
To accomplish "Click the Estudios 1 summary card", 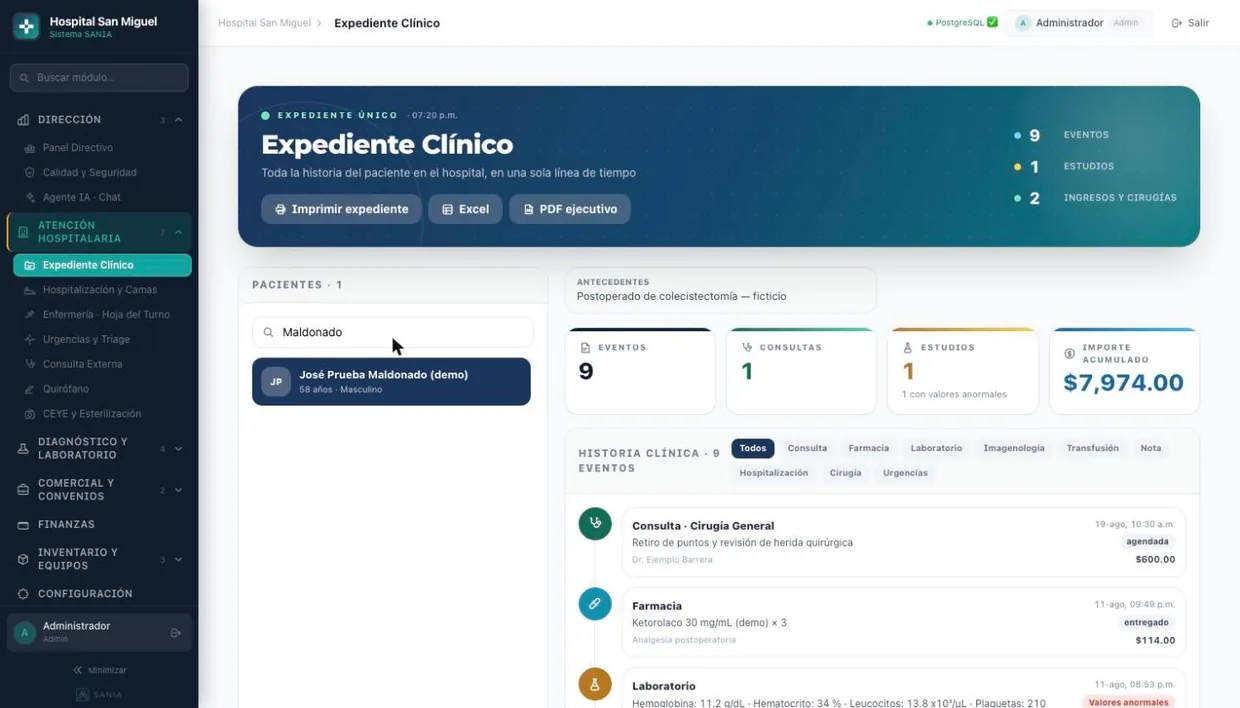I will (x=962, y=371).
